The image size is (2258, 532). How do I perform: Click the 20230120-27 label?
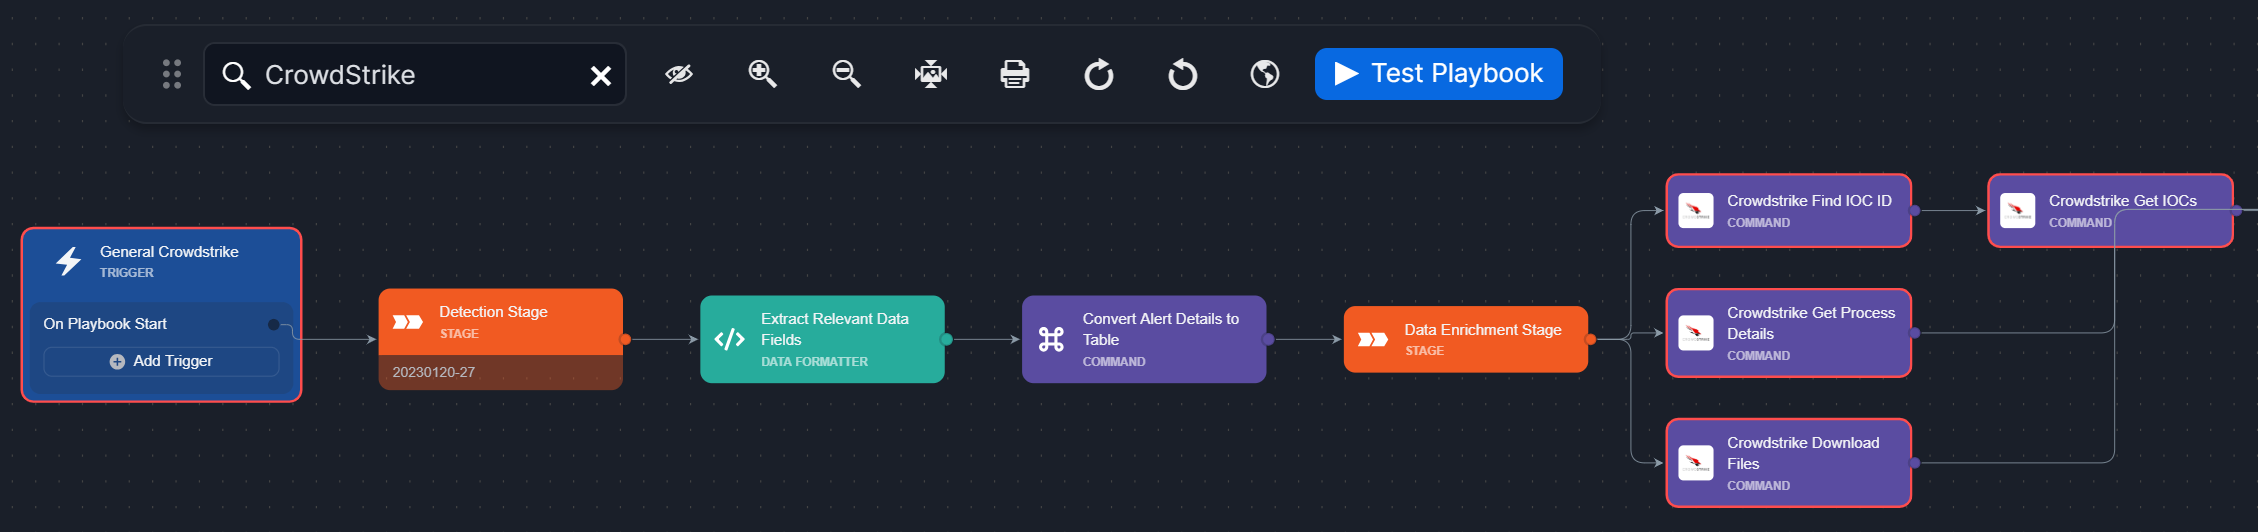tap(434, 372)
